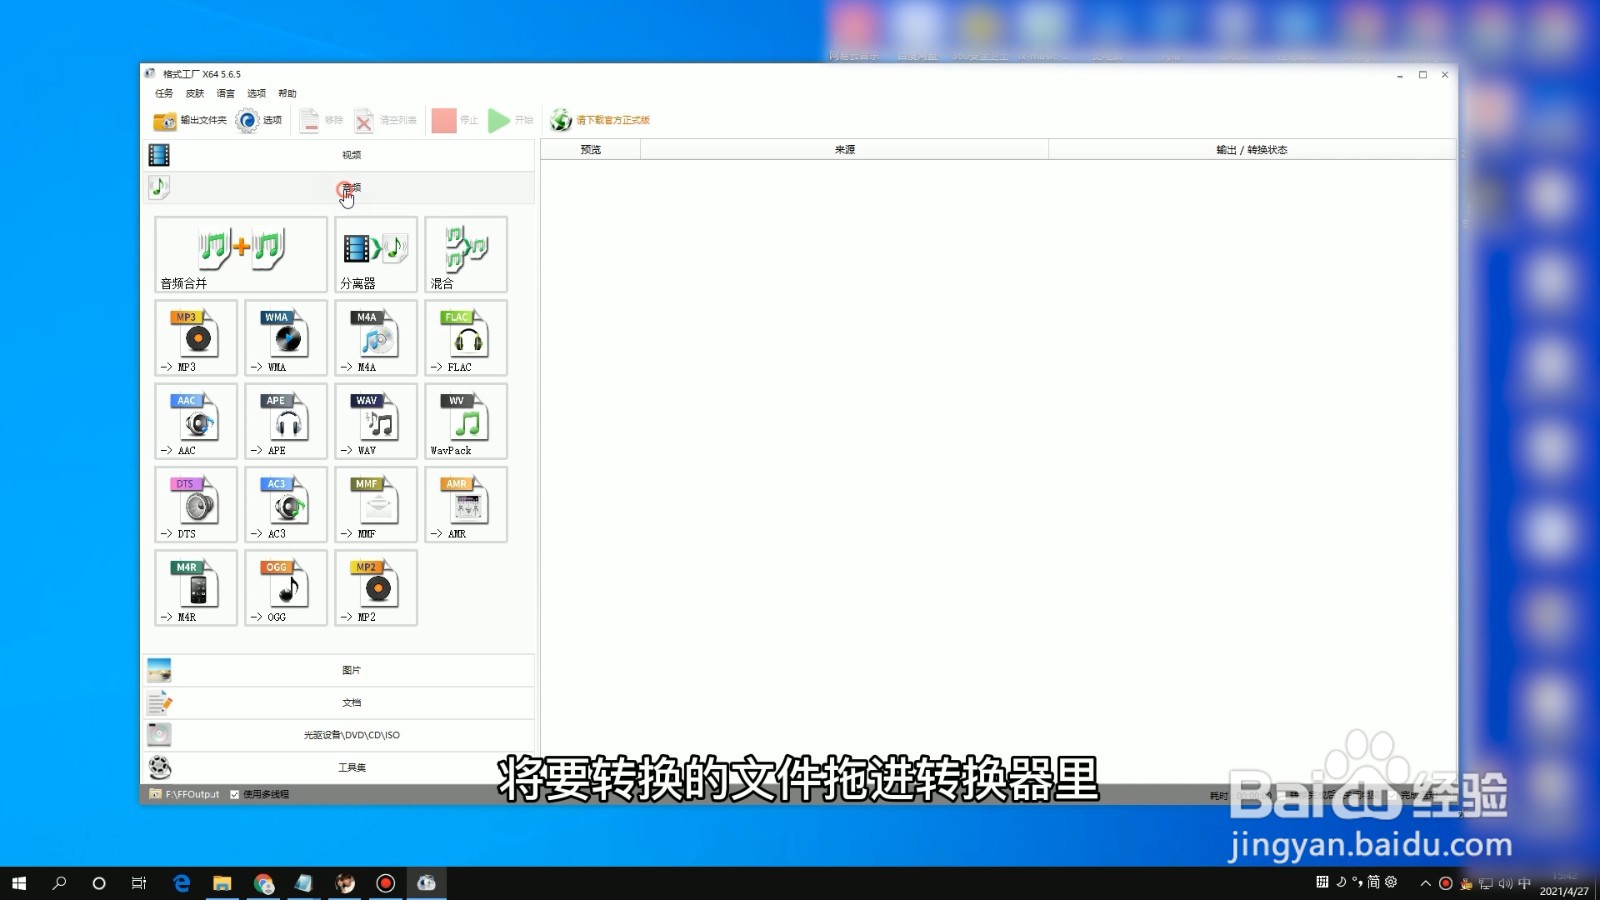Screen dimensions: 1600x900
Task: Open the 分离器 splitter tool
Action: (x=375, y=254)
